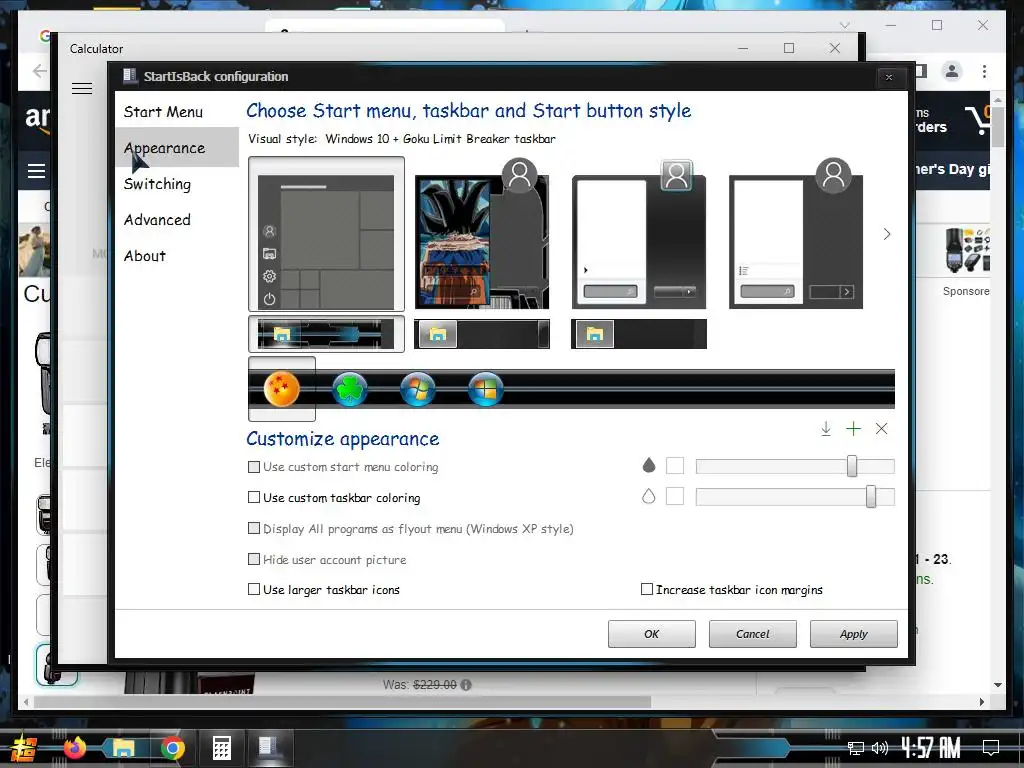
Task: Open Chrome's three-dot menu
Action: [x=984, y=71]
